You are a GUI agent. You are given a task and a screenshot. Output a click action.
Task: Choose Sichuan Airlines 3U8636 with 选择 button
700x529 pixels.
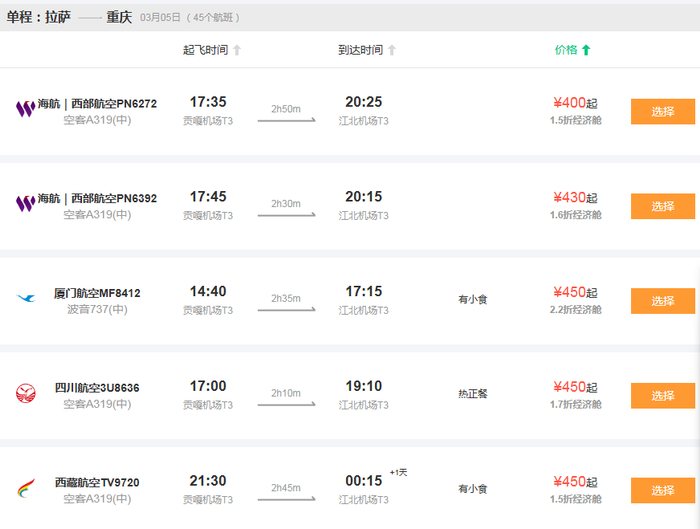[x=662, y=396]
